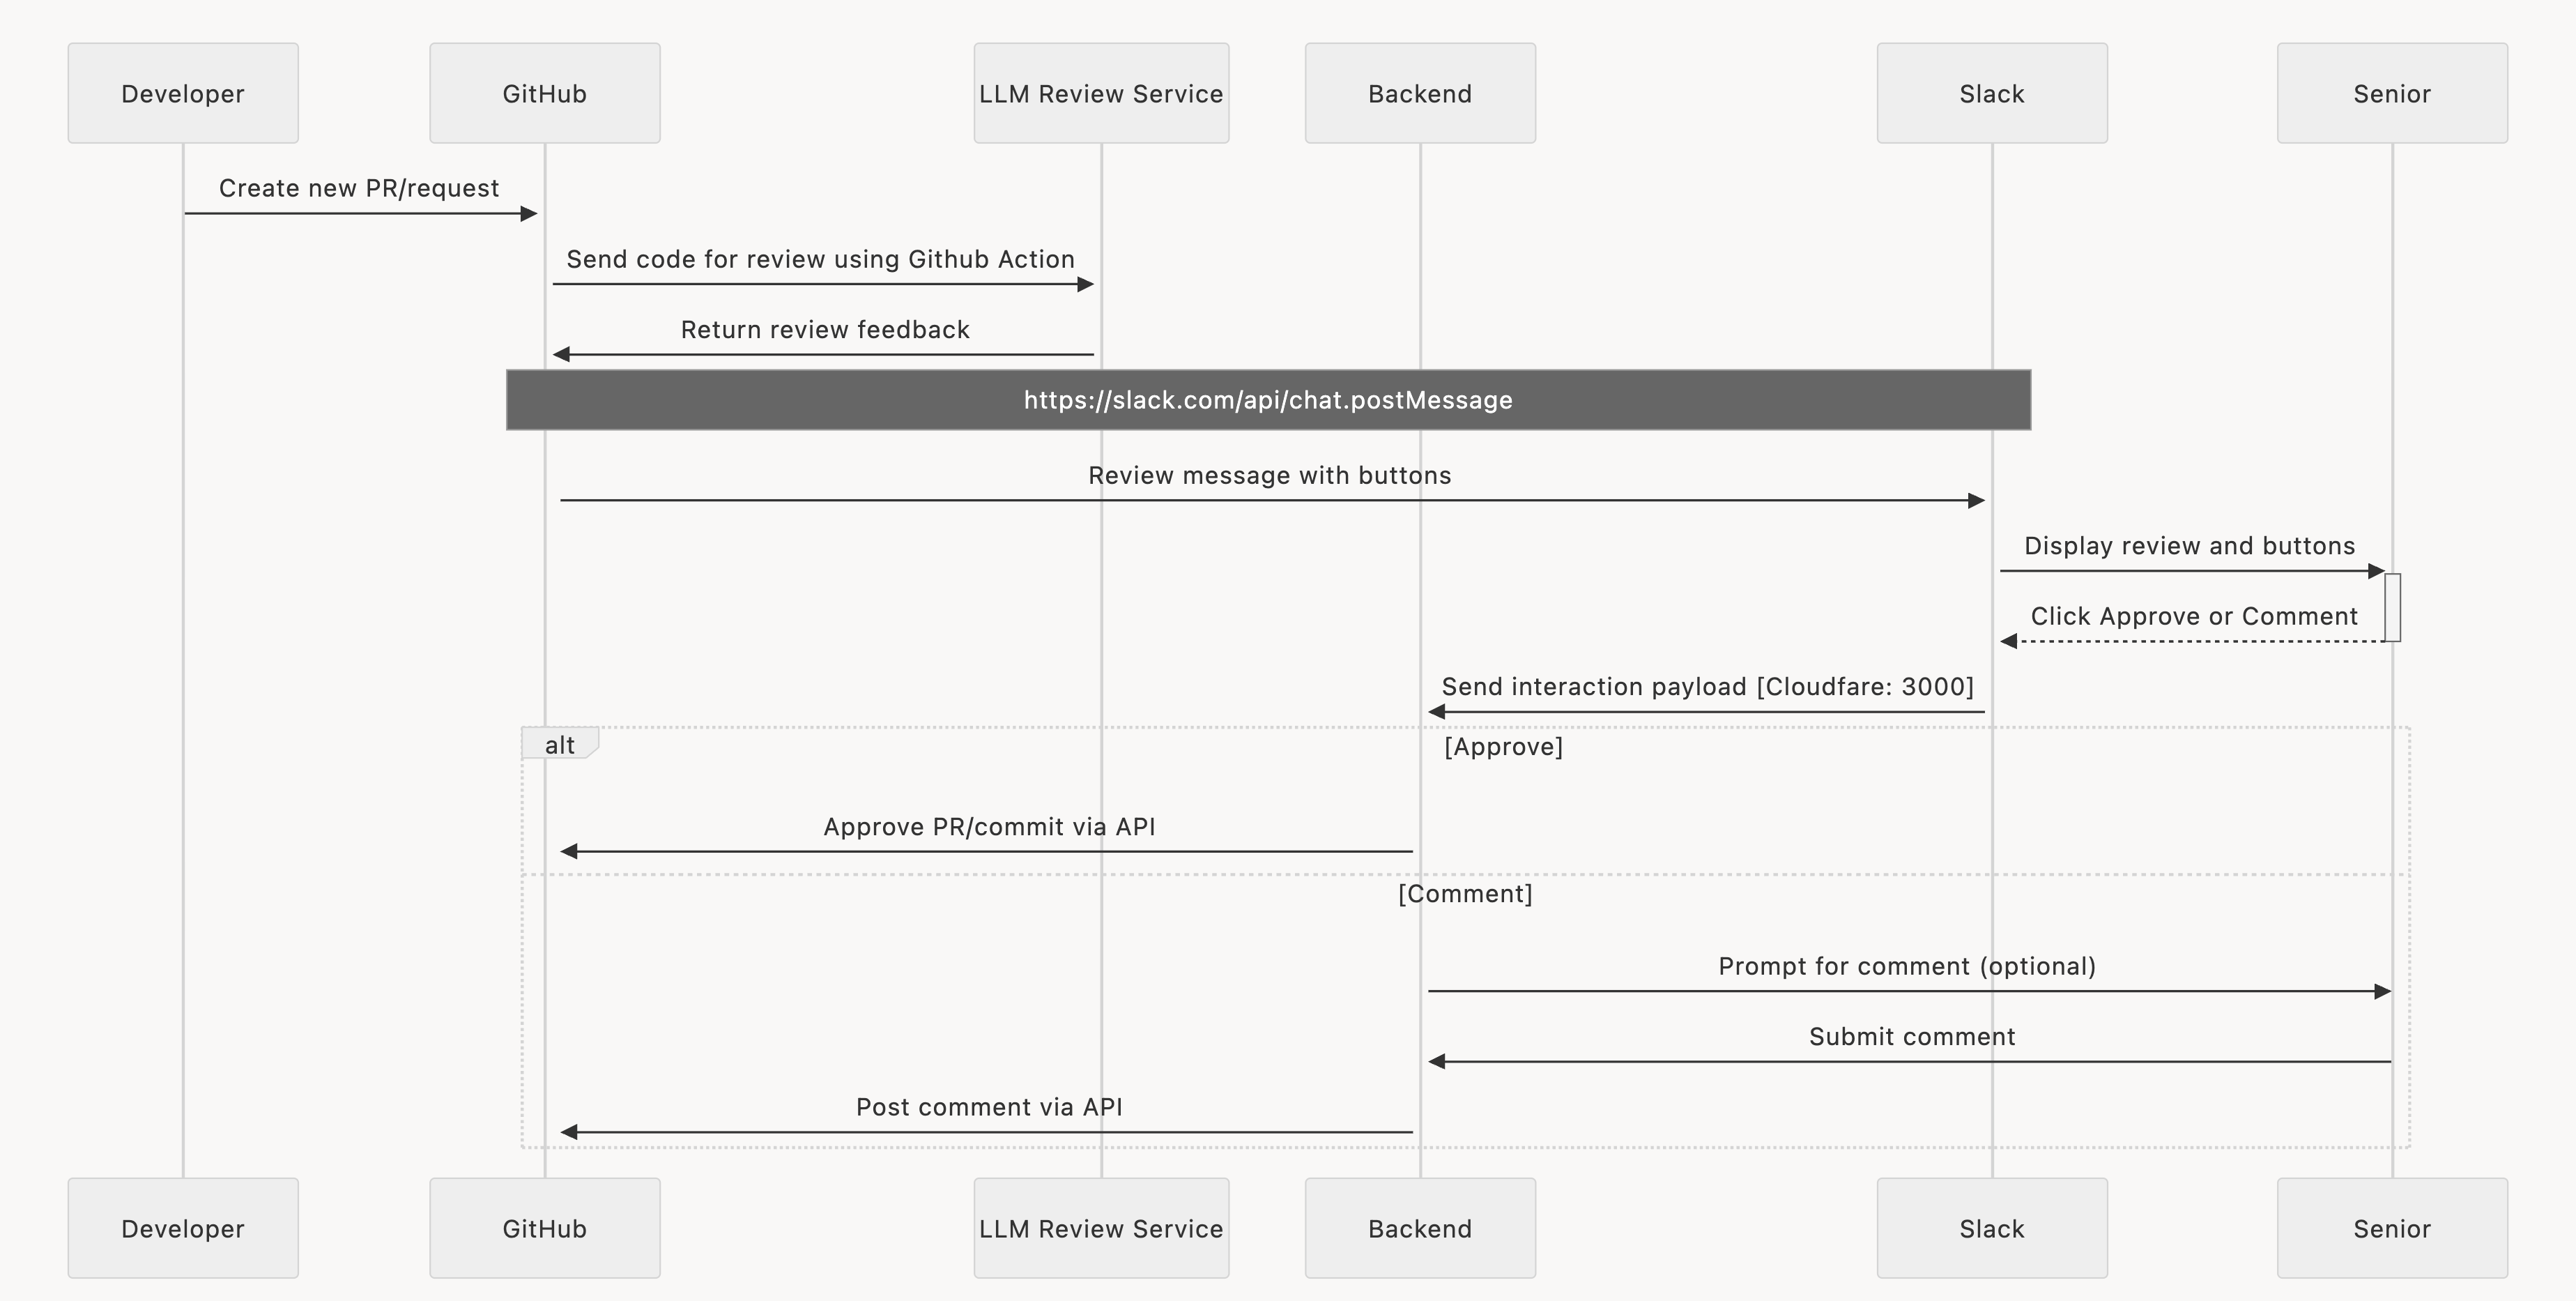Click the [Approve] condition label

pos(1503,747)
